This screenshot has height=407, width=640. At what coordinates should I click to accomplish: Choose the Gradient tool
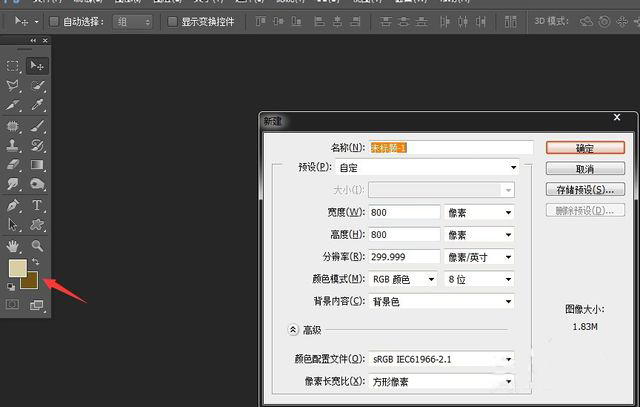pos(37,165)
